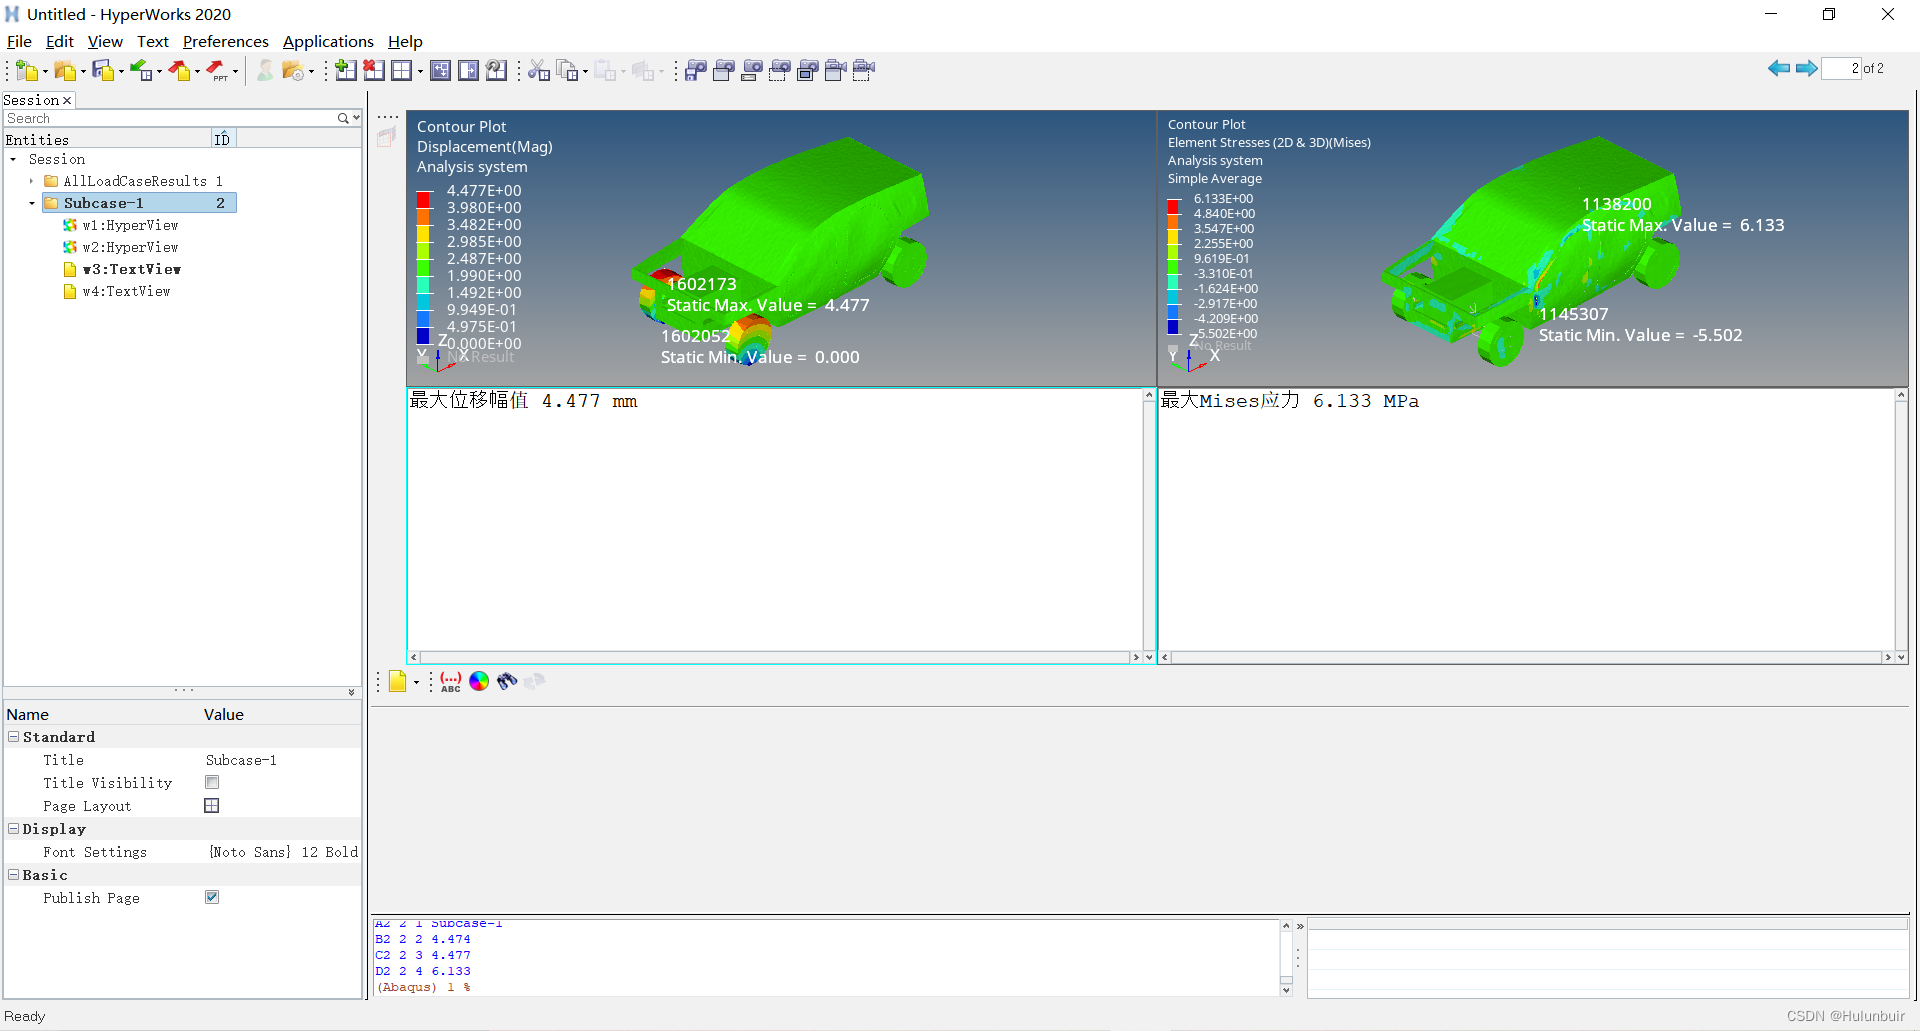The width and height of the screenshot is (1920, 1031).
Task: Open the Applications menu
Action: 328,41
